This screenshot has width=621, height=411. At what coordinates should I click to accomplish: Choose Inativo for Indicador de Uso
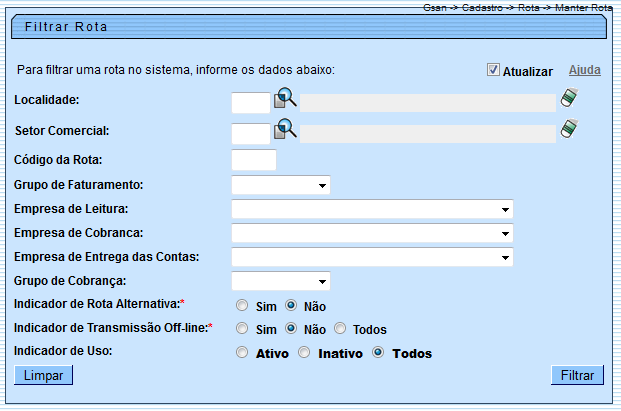[303, 353]
